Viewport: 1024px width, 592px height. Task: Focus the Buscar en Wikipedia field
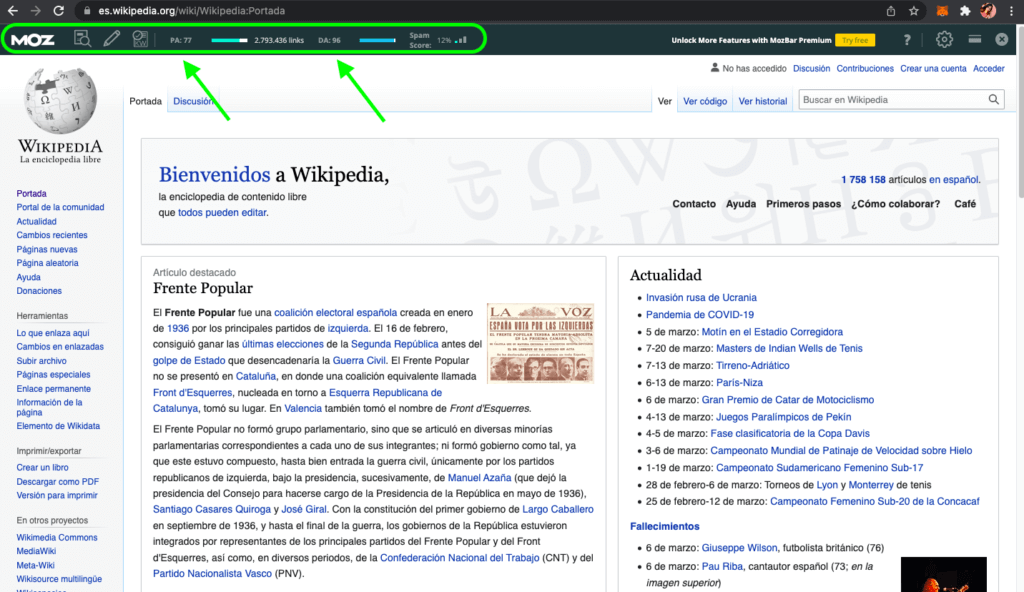(x=890, y=100)
